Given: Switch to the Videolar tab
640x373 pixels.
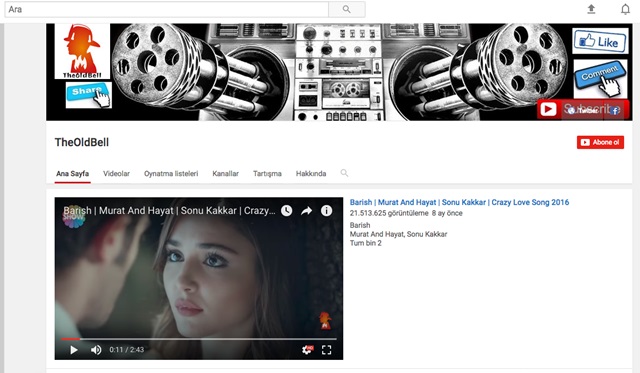Looking at the screenshot, I should (116, 173).
